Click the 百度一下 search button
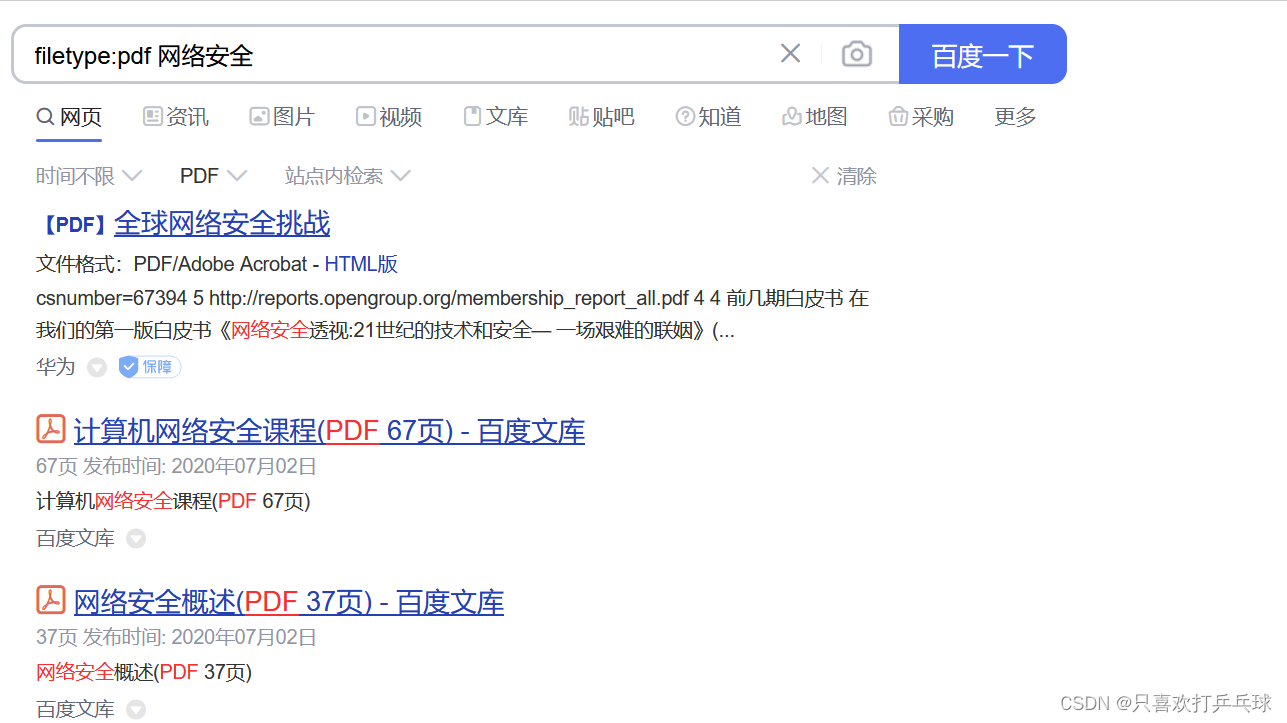Image resolution: width=1287 pixels, height=723 pixels. pos(983,54)
